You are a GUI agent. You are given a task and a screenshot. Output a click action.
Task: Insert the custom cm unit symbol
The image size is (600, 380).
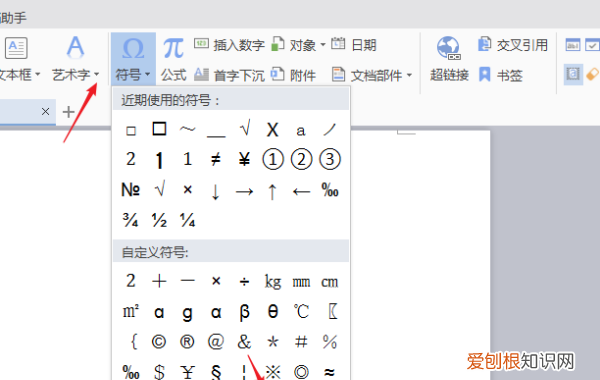[329, 282]
